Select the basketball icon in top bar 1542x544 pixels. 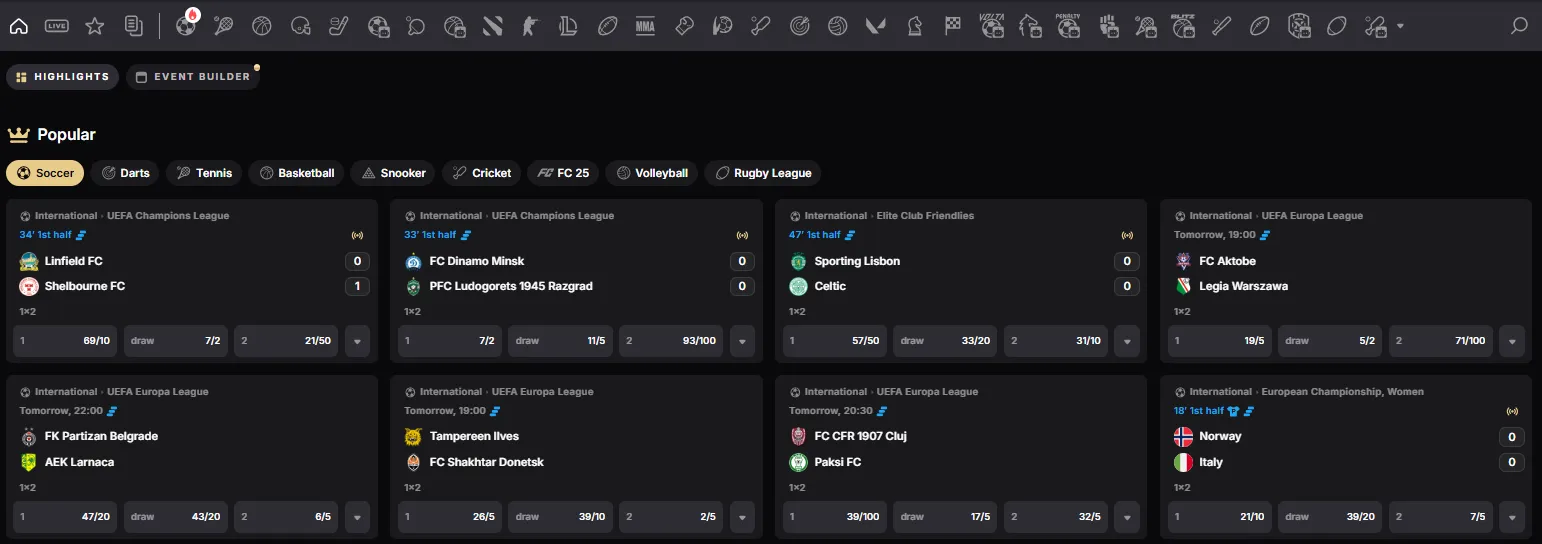(262, 26)
